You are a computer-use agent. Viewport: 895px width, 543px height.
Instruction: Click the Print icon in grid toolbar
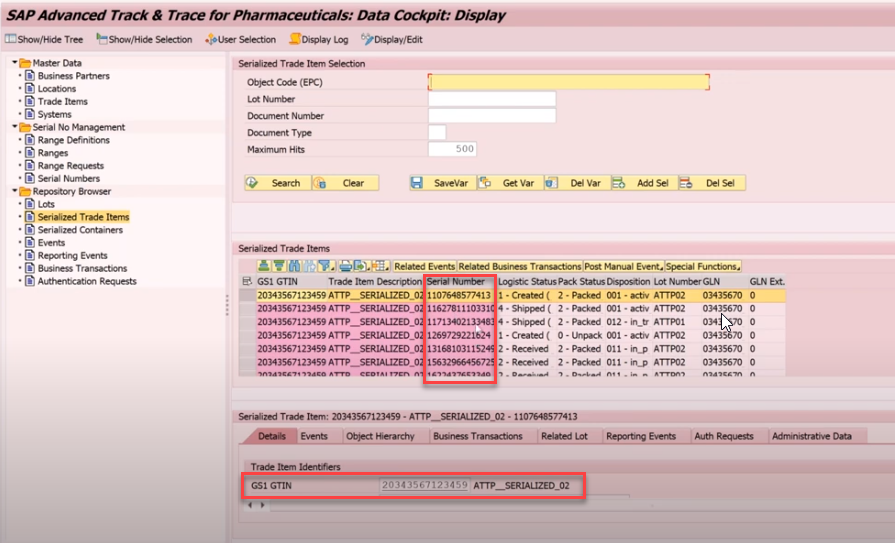[x=345, y=266]
